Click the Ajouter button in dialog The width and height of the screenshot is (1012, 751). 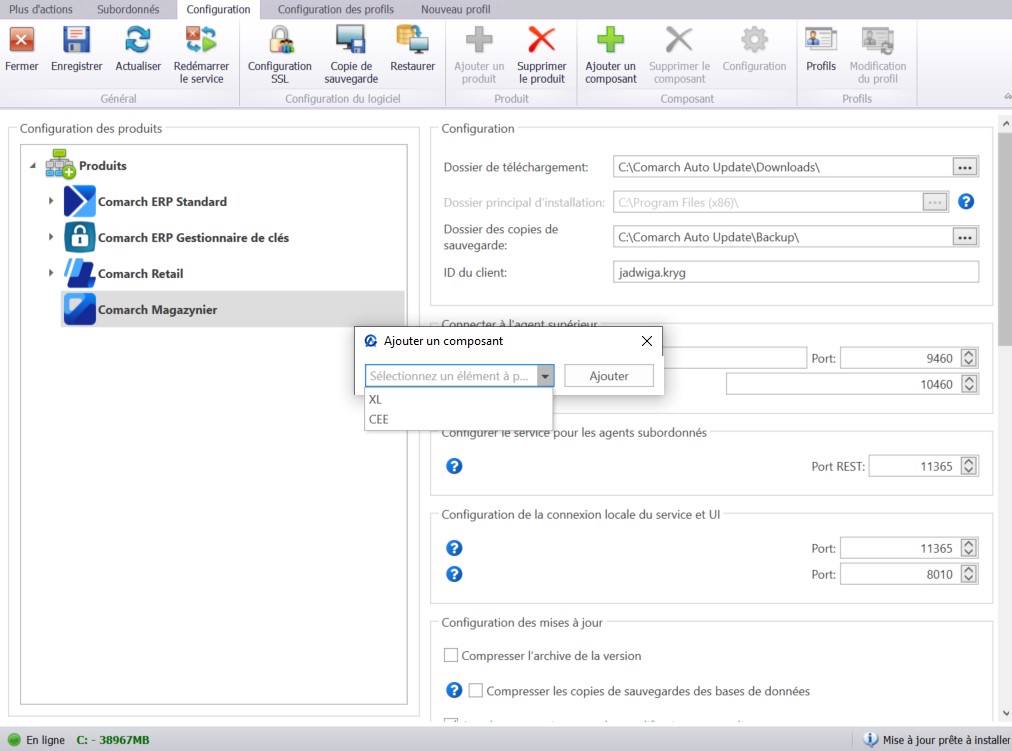(609, 376)
